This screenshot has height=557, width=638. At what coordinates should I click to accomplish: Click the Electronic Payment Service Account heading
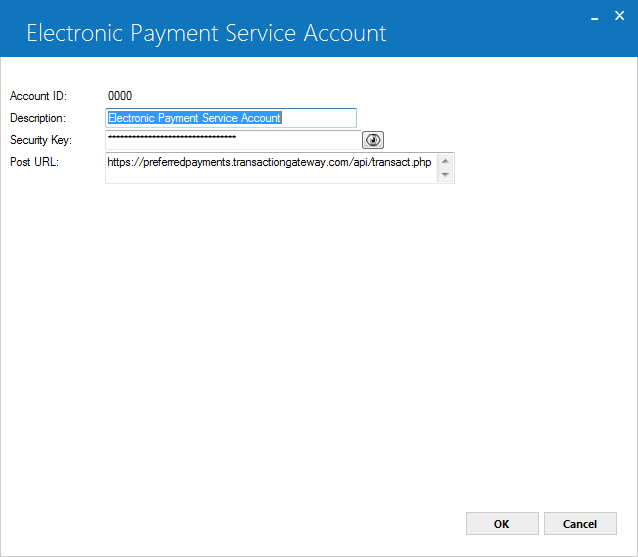[x=206, y=33]
